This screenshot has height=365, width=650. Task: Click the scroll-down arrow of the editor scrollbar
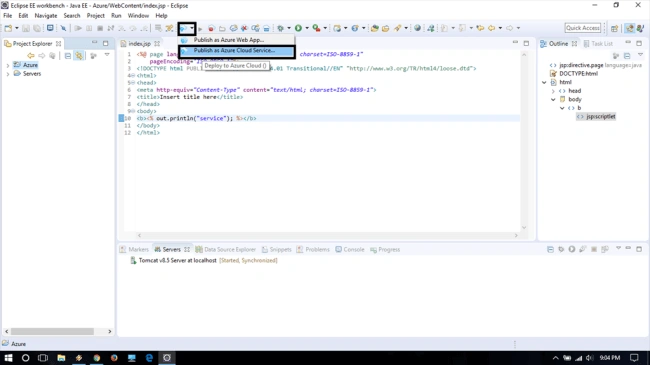click(x=524, y=227)
